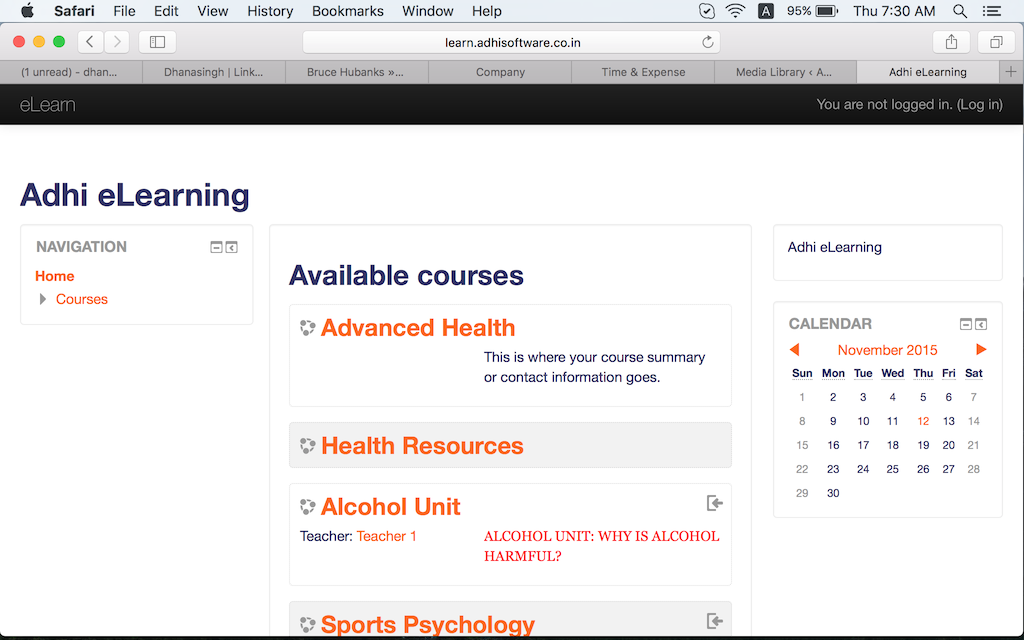Go to Home in Navigation block

pyautogui.click(x=54, y=276)
